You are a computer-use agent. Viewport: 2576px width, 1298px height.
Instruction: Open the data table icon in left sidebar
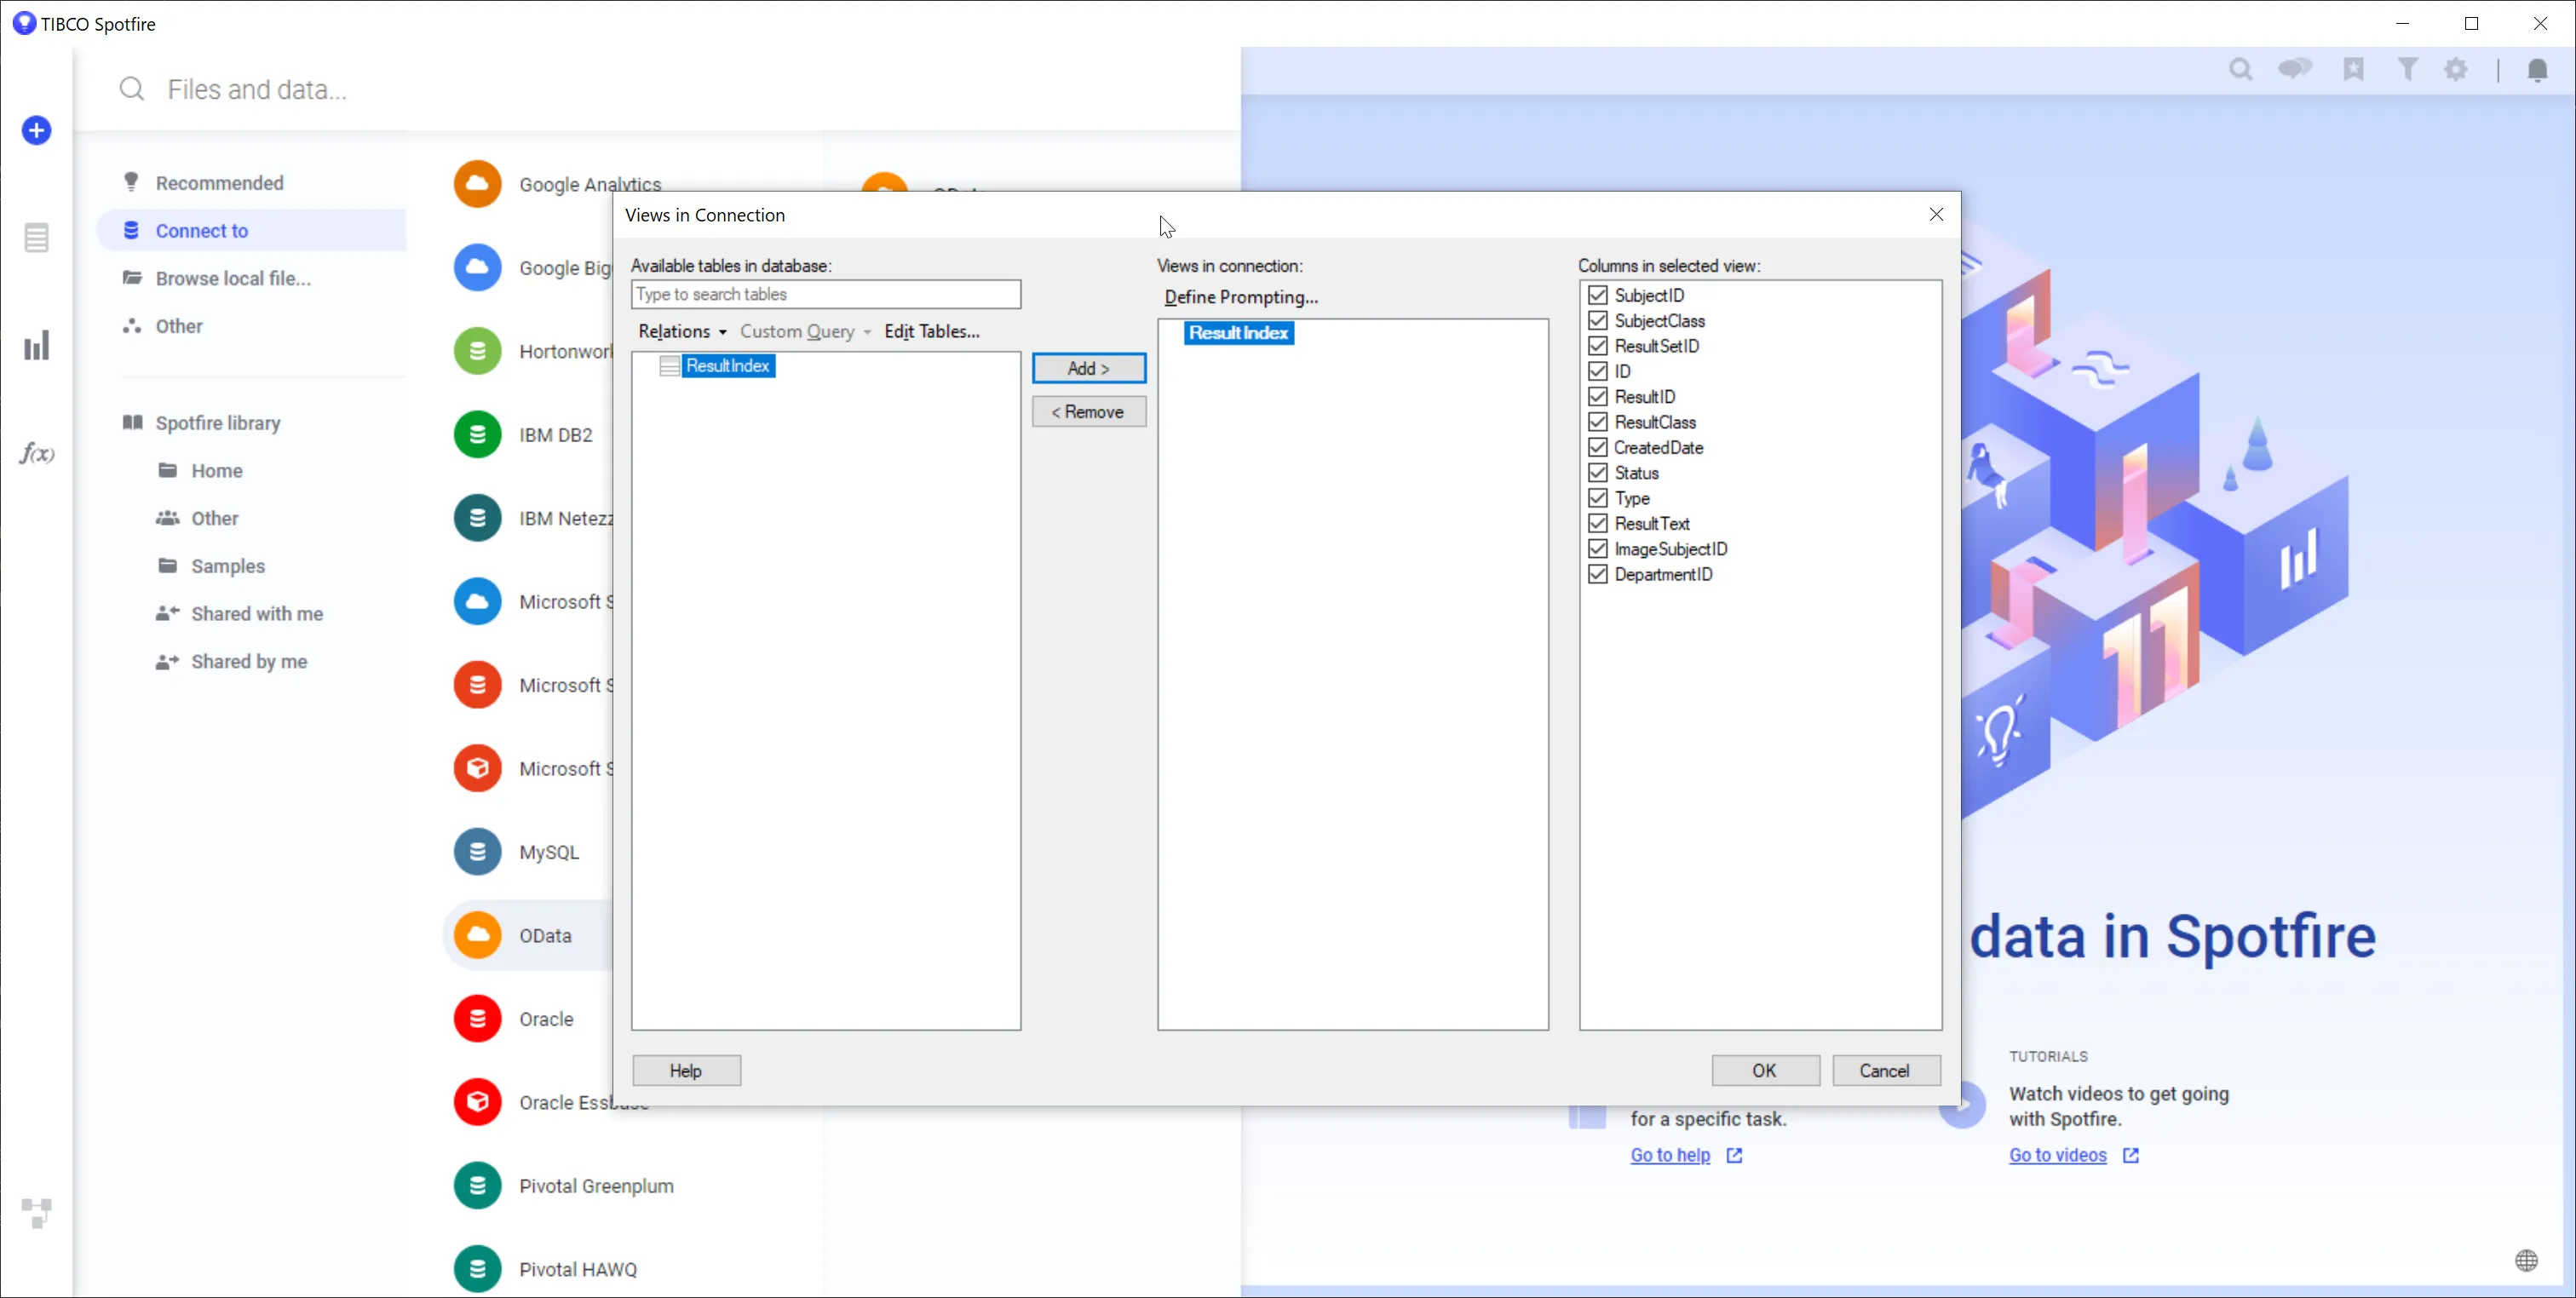coord(37,238)
